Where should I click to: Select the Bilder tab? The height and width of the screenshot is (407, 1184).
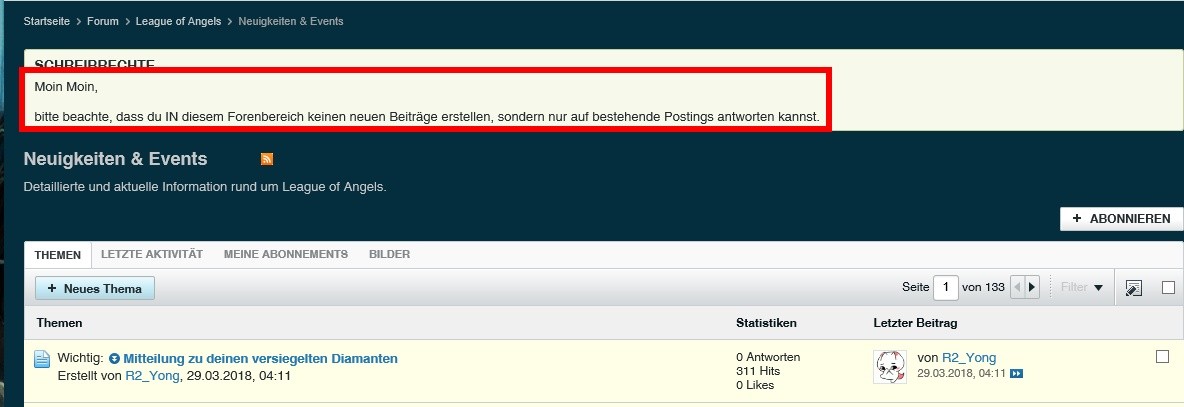coord(389,254)
